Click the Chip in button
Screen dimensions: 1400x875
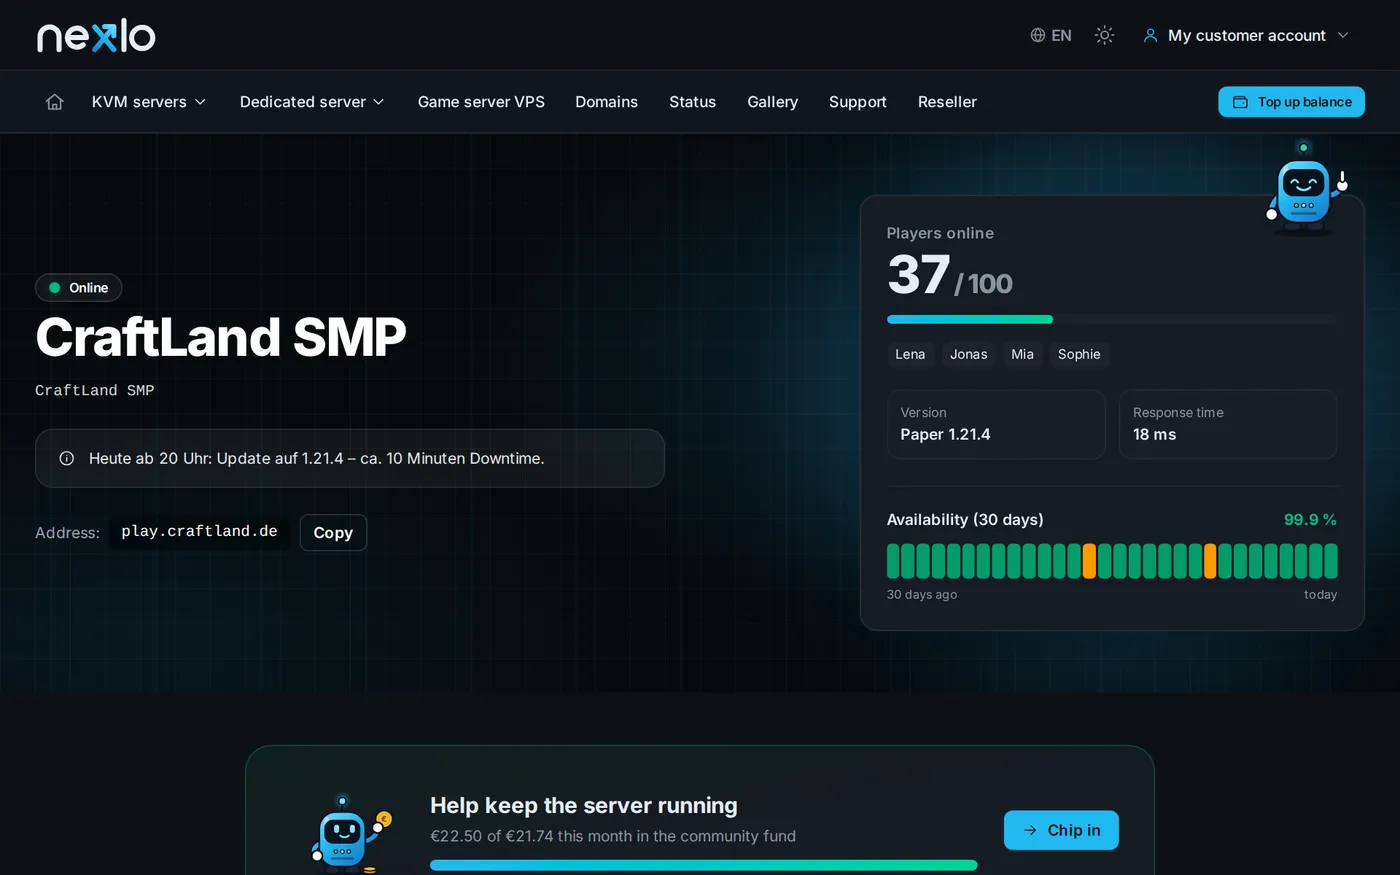click(x=1061, y=830)
